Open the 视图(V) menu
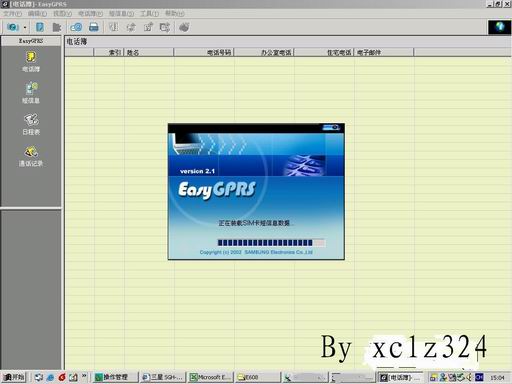Viewport: 512px width, 384px height. point(62,14)
